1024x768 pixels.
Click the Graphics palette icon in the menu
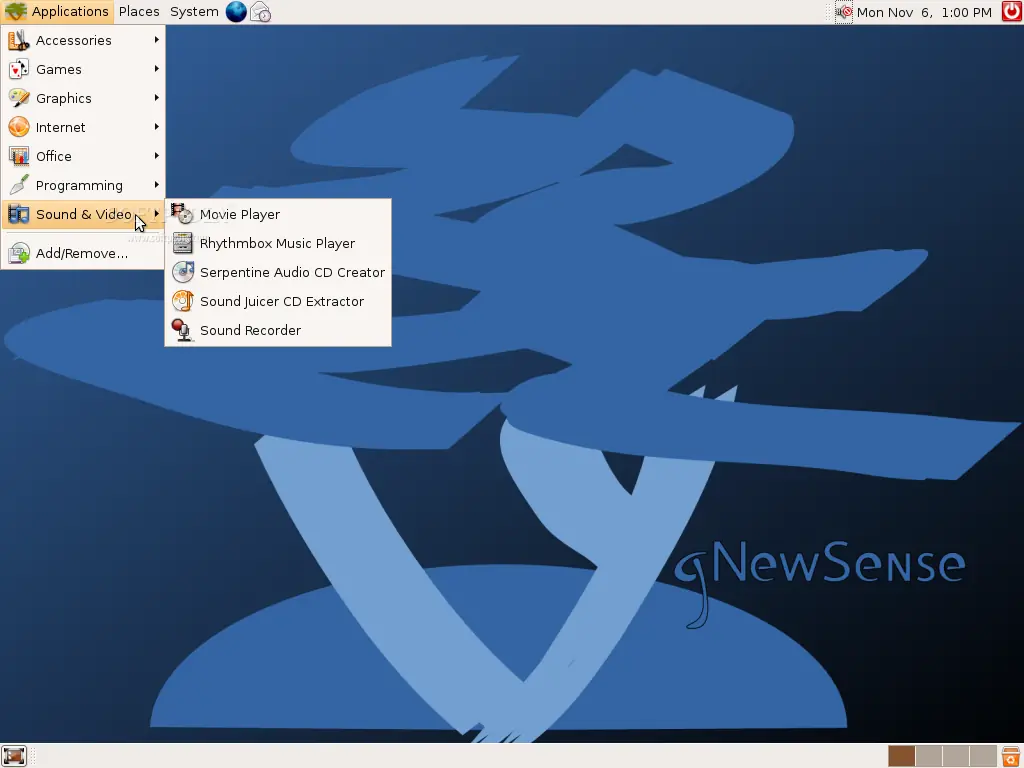click(x=18, y=98)
